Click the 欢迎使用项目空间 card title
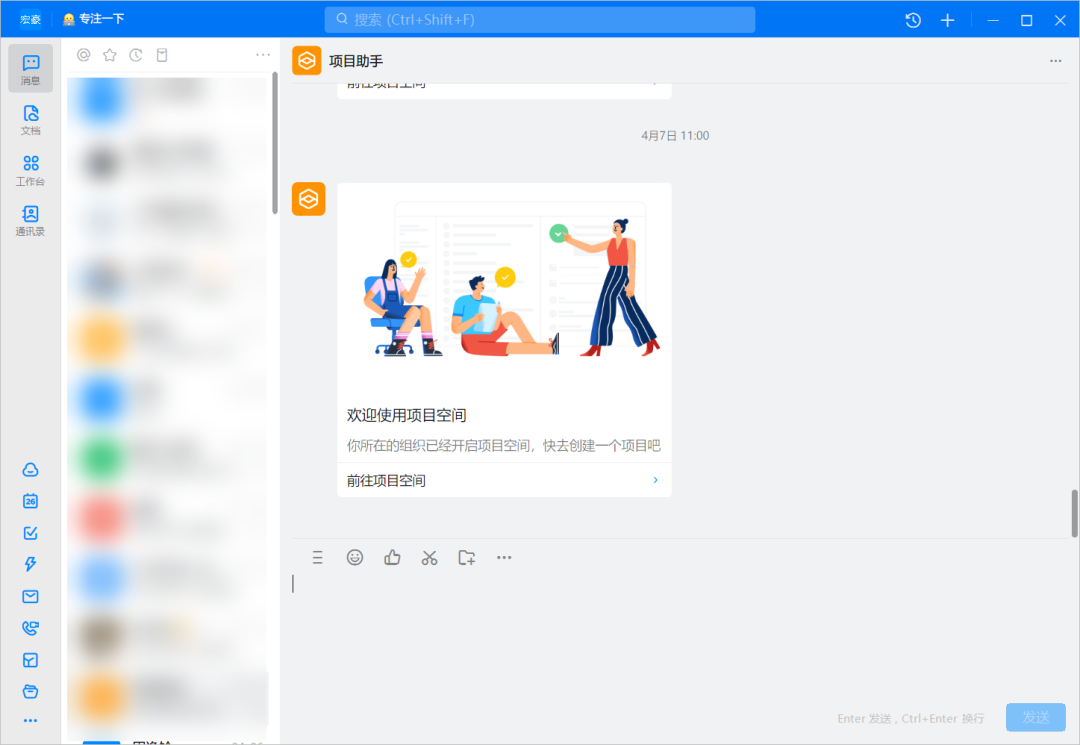The width and height of the screenshot is (1080, 745). [406, 416]
